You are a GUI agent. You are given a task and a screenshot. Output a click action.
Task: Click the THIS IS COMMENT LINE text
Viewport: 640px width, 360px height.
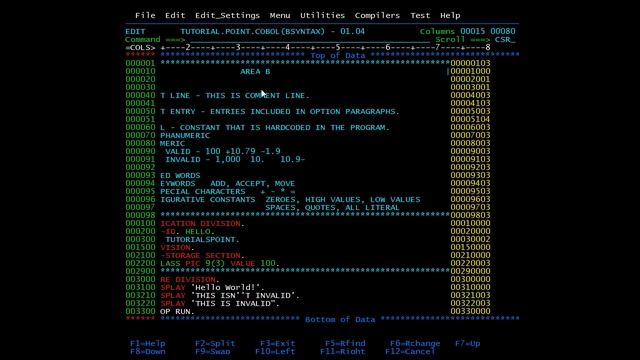(257, 96)
